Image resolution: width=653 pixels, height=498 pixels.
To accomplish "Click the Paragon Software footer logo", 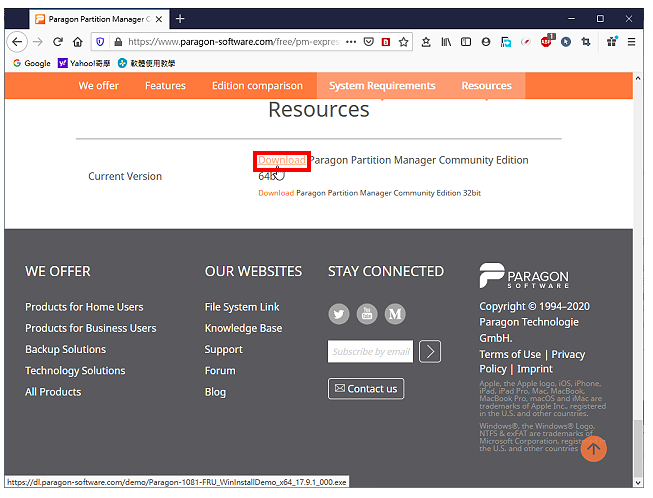I will [523, 276].
